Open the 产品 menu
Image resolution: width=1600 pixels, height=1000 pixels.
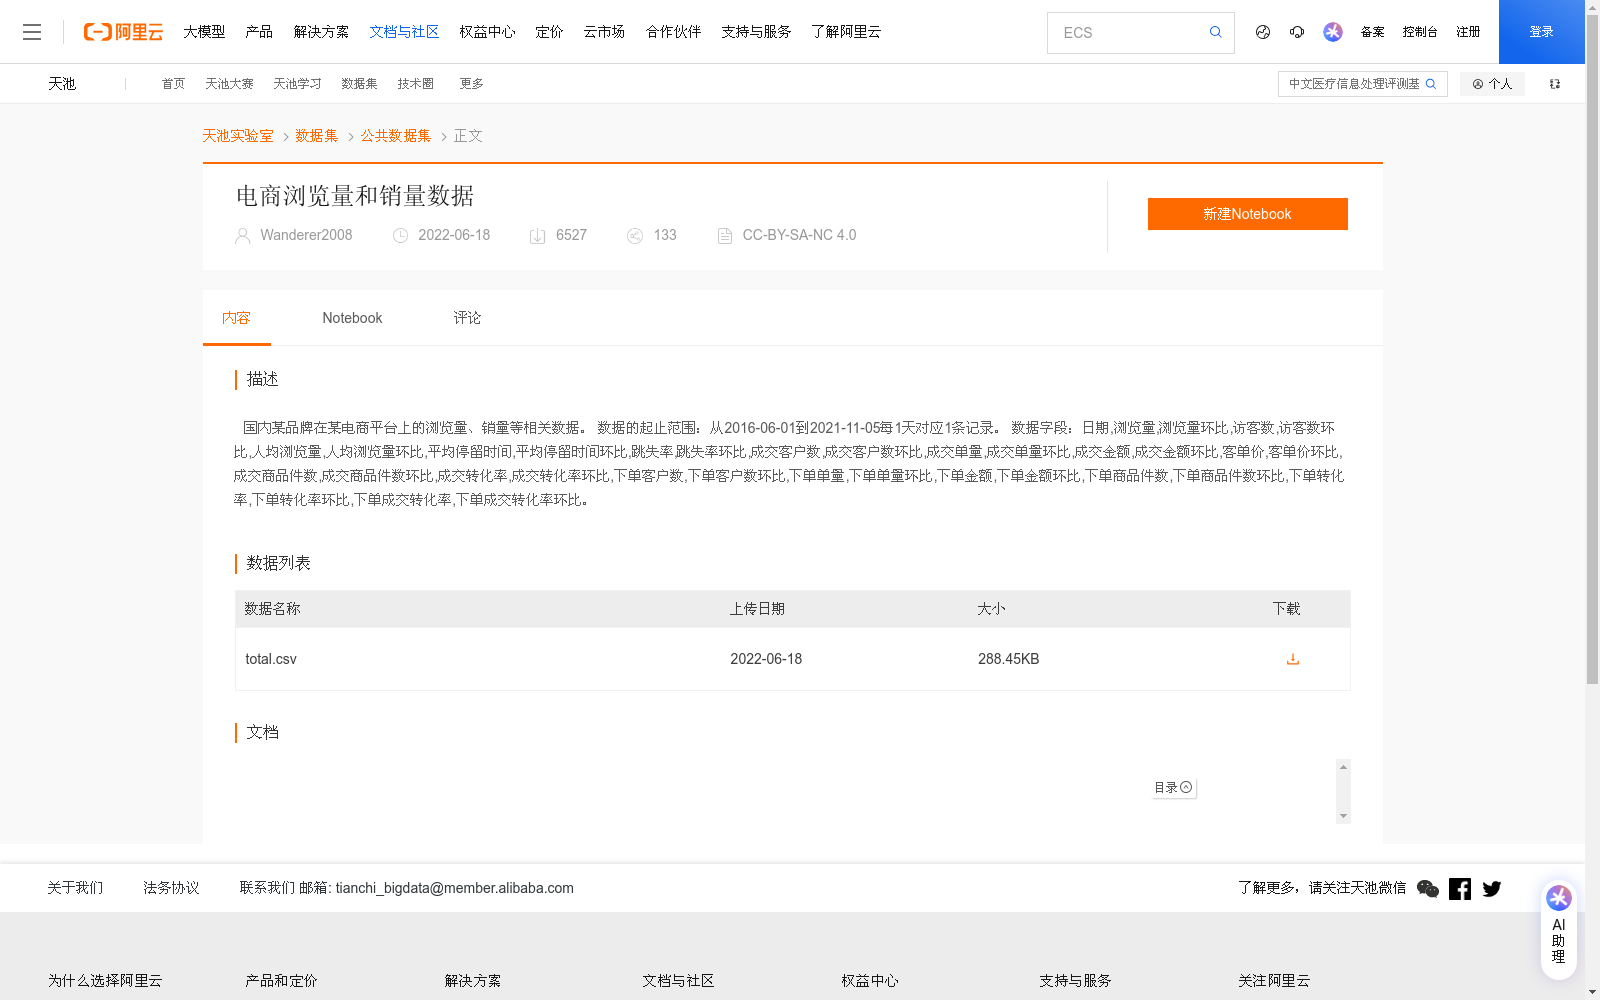pos(259,32)
